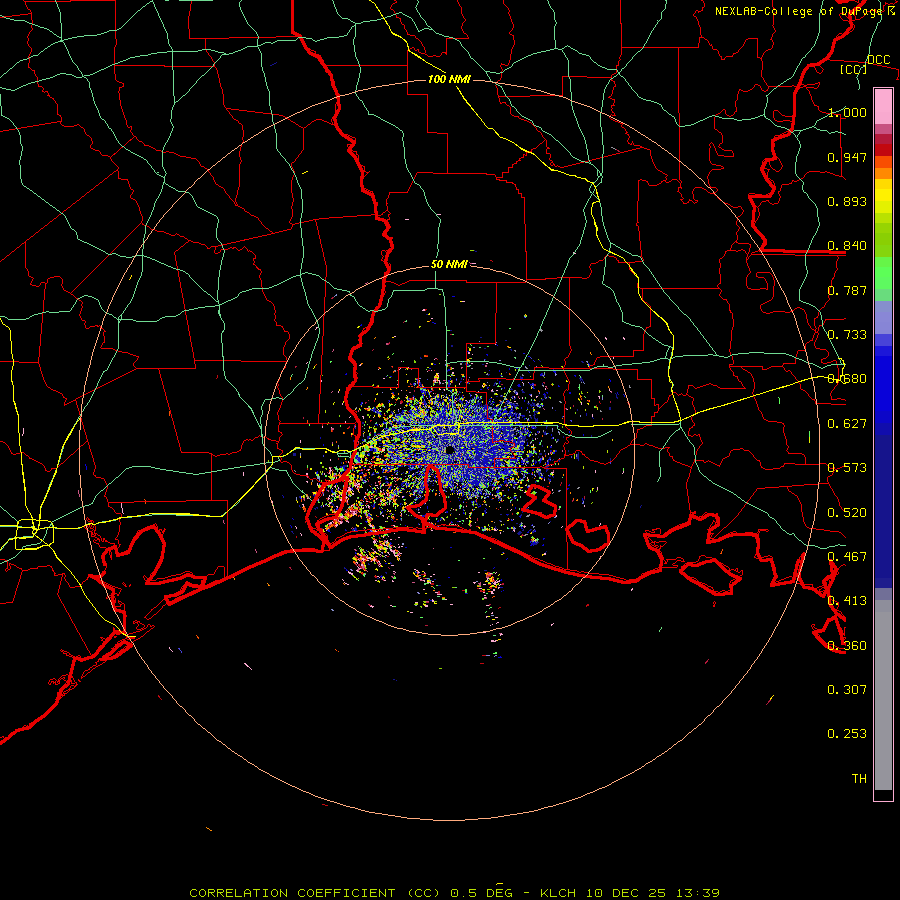Click the 0.573 legend value

(847, 468)
